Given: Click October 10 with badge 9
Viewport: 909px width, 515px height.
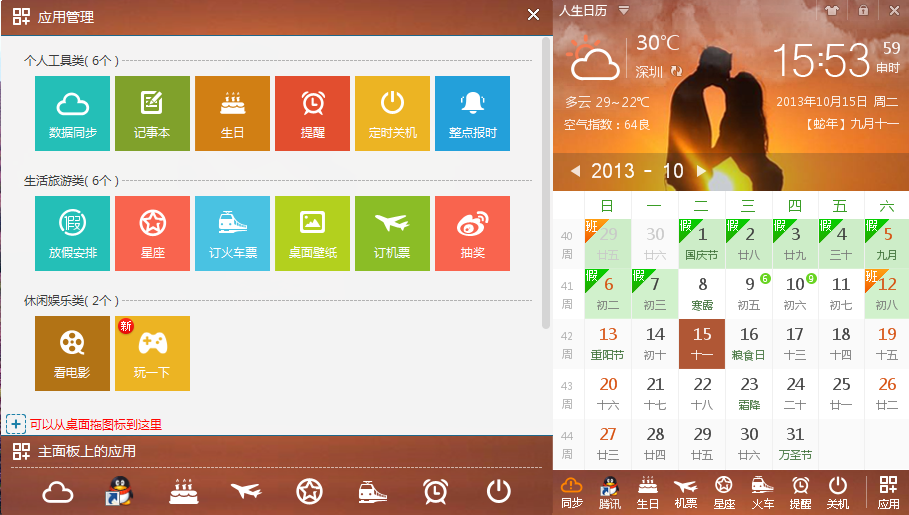Looking at the screenshot, I should click(x=795, y=293).
